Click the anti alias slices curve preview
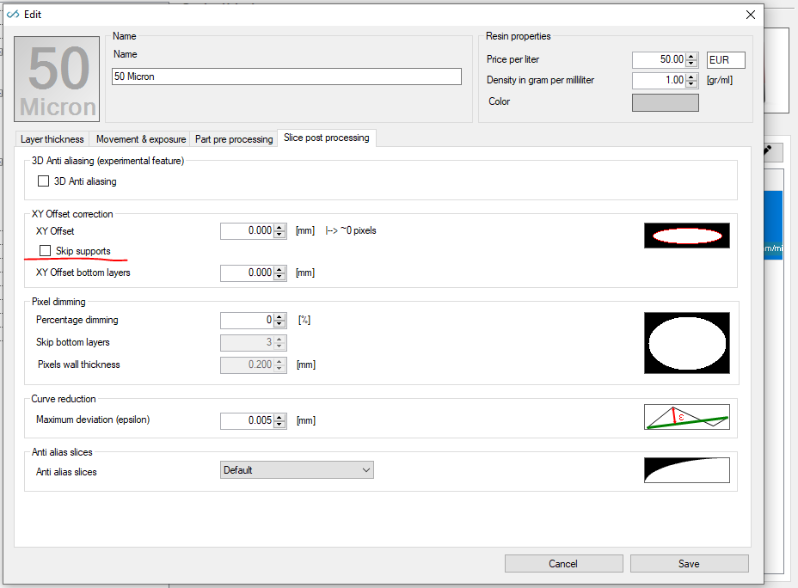This screenshot has height=588, width=798. click(687, 470)
